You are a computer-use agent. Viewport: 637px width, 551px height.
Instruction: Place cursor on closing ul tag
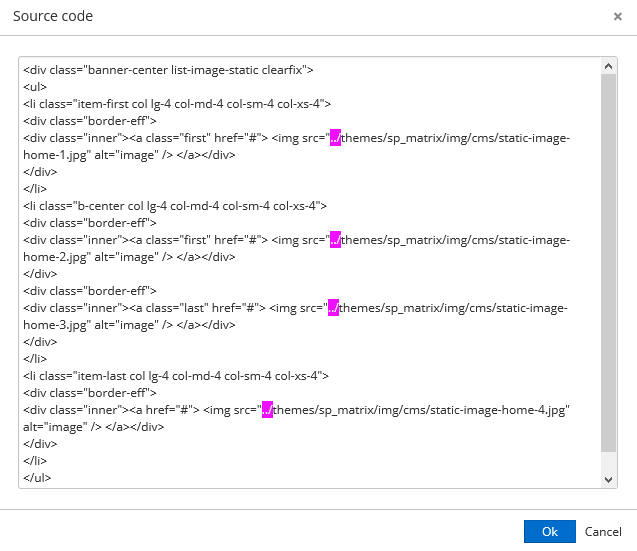[x=37, y=478]
